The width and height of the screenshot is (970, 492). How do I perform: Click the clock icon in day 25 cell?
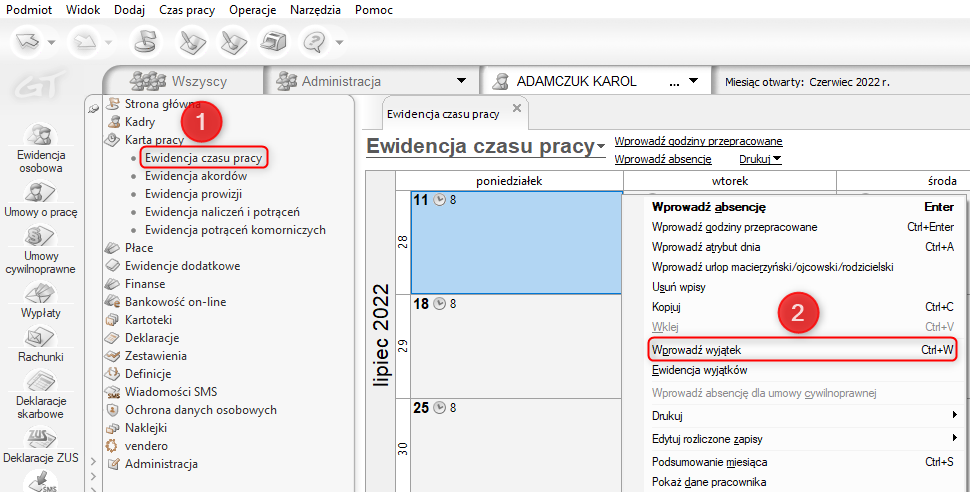click(x=439, y=408)
